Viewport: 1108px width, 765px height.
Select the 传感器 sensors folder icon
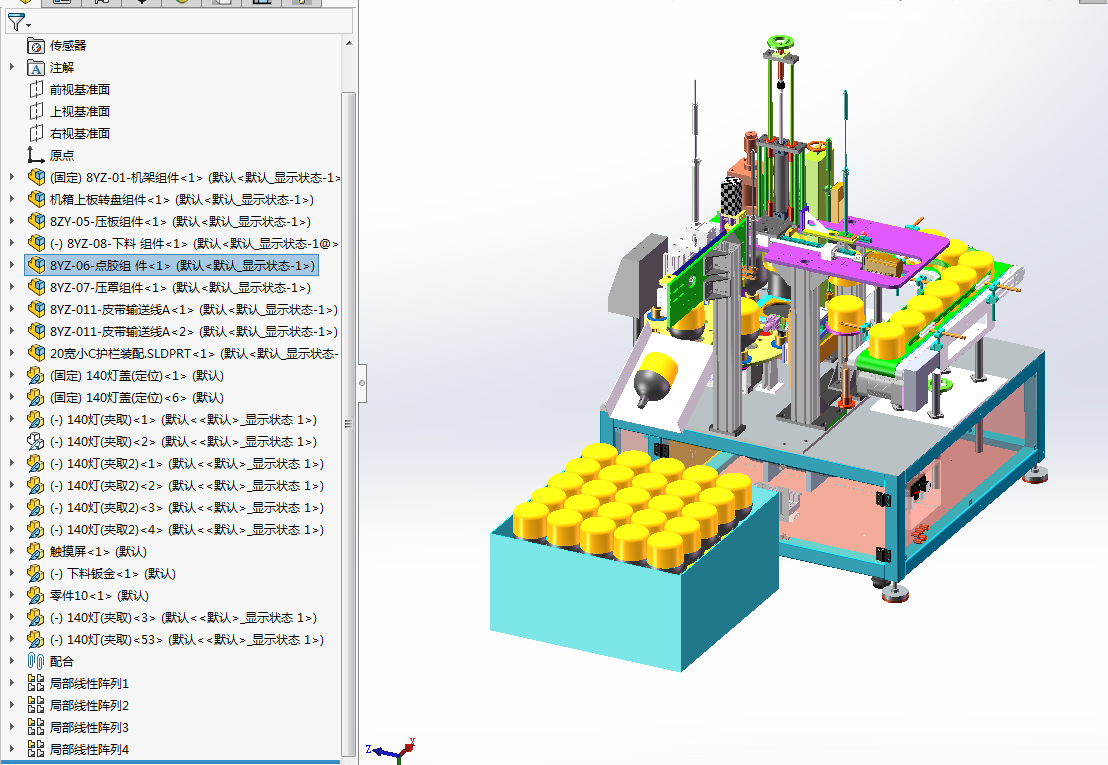35,46
